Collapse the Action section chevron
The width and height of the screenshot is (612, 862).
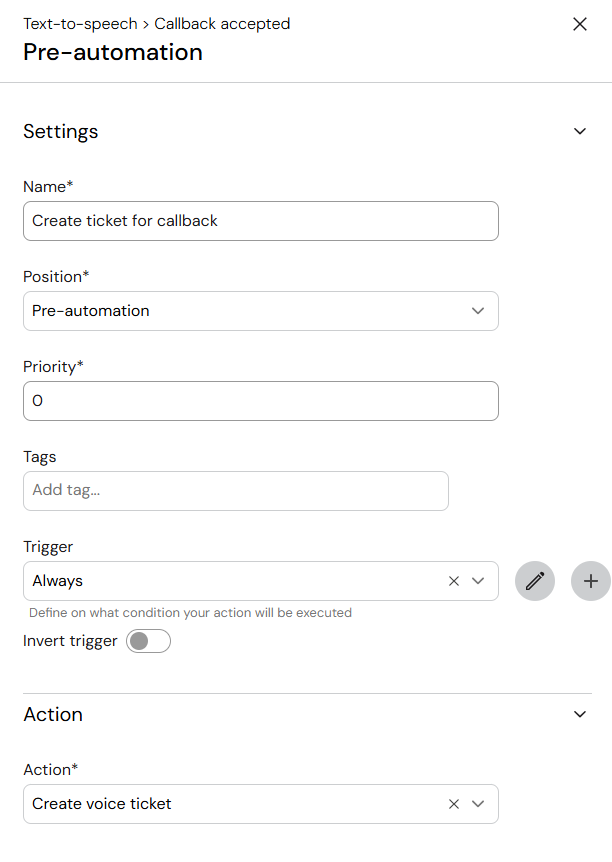[580, 714]
